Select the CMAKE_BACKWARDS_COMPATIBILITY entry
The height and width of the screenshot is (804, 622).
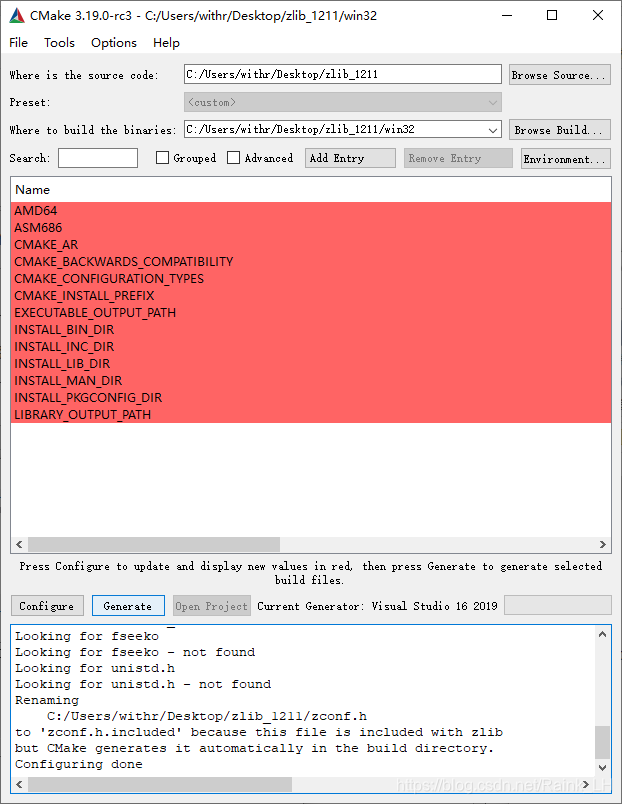pyautogui.click(x=311, y=262)
